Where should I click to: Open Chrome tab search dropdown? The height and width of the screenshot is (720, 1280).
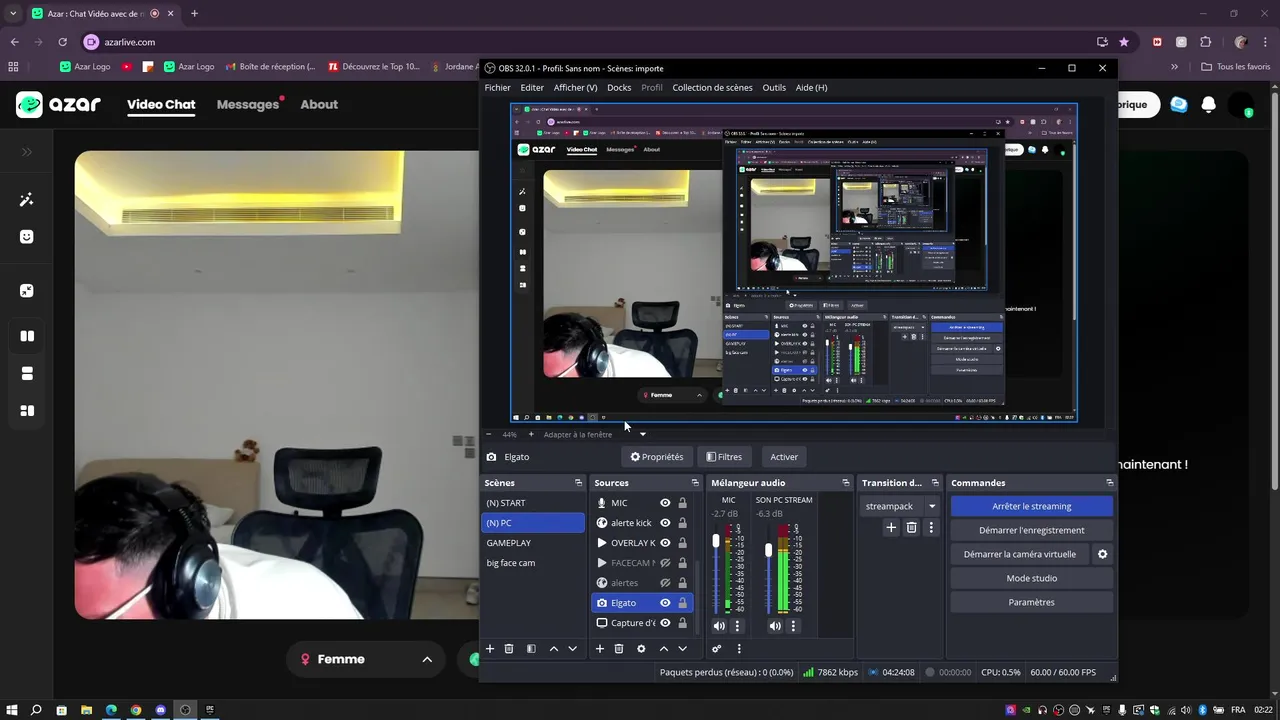click(12, 14)
